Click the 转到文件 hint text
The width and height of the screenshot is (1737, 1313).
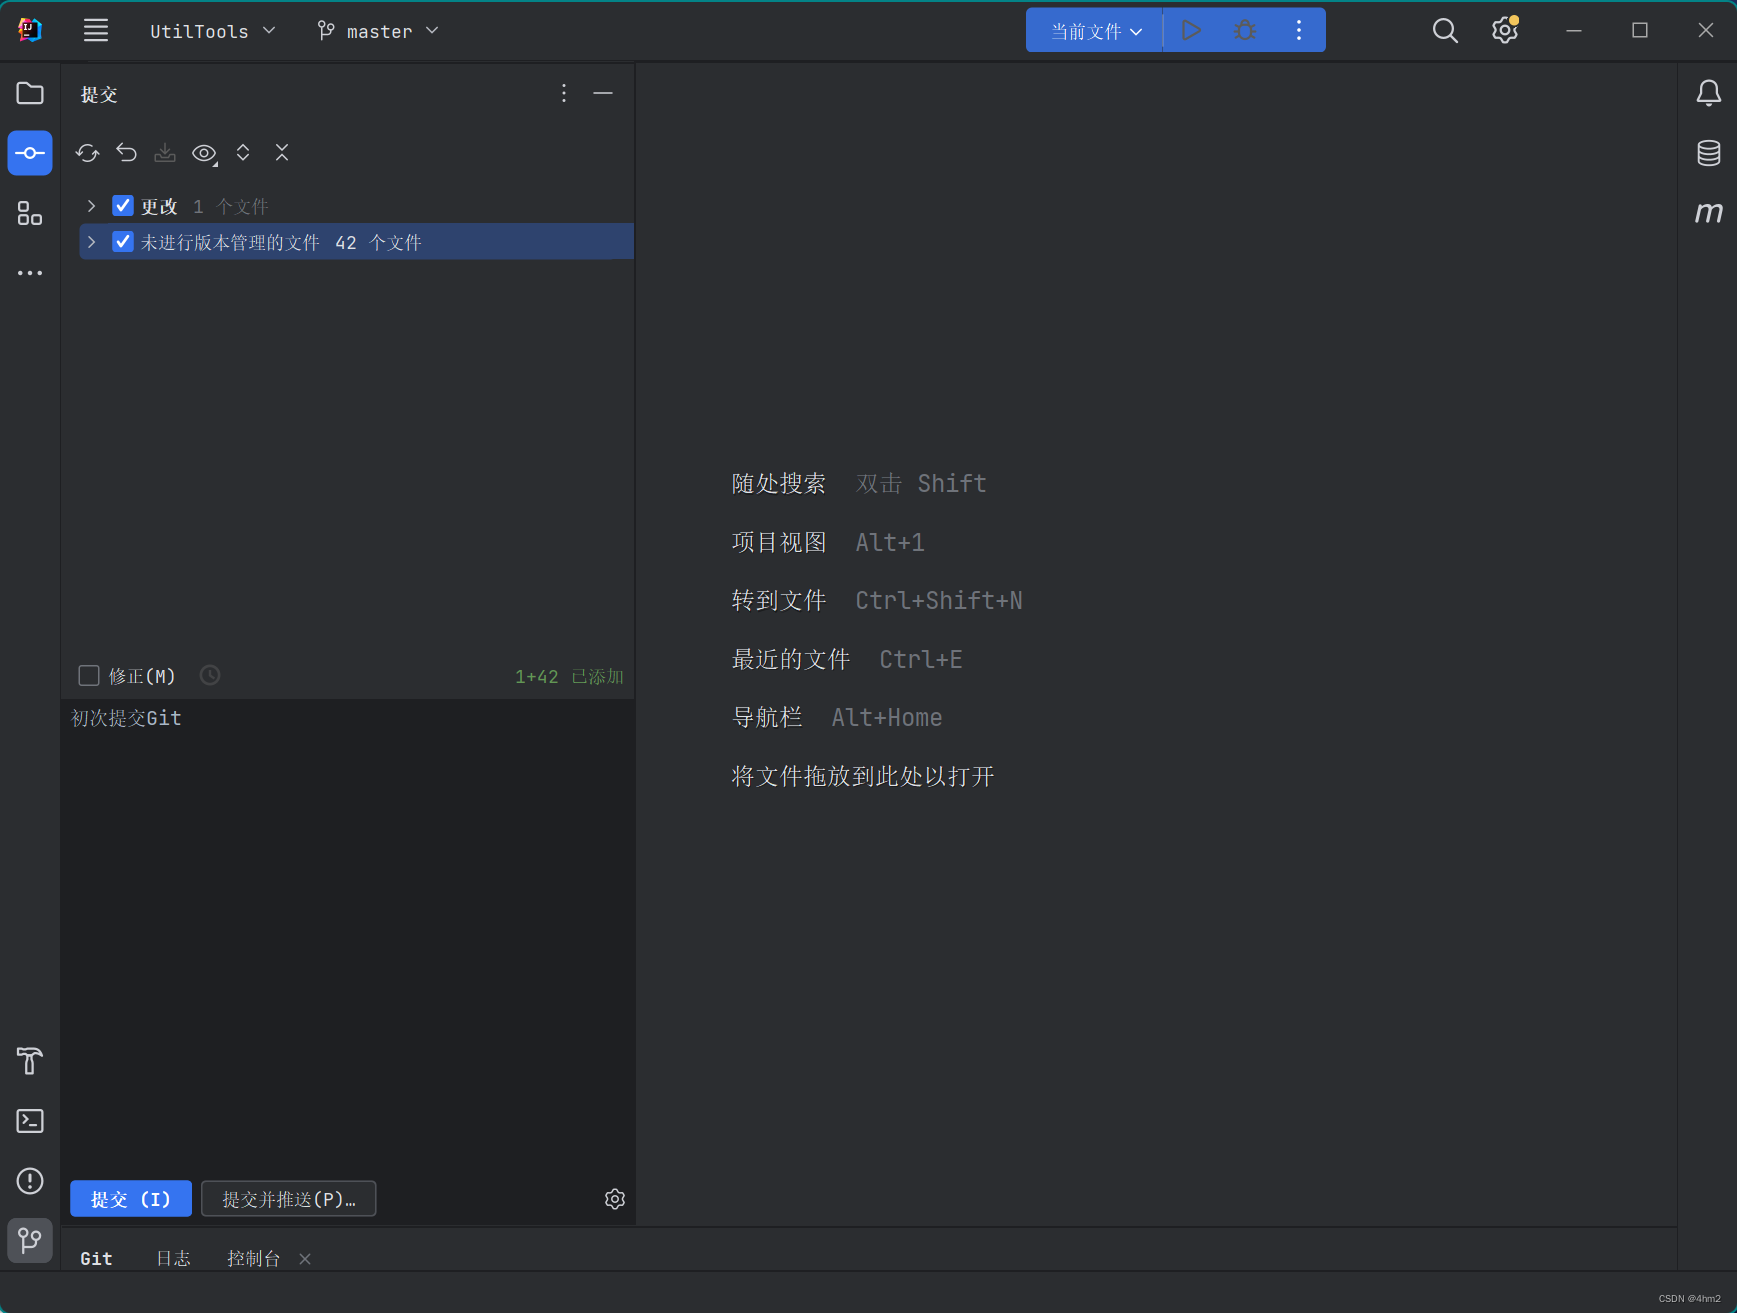pos(779,601)
